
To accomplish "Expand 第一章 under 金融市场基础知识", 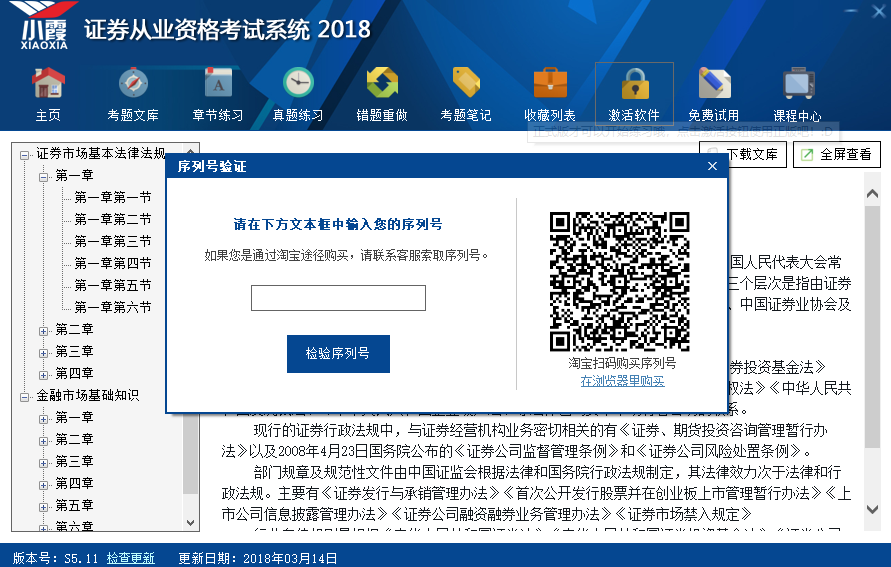I will (43, 419).
